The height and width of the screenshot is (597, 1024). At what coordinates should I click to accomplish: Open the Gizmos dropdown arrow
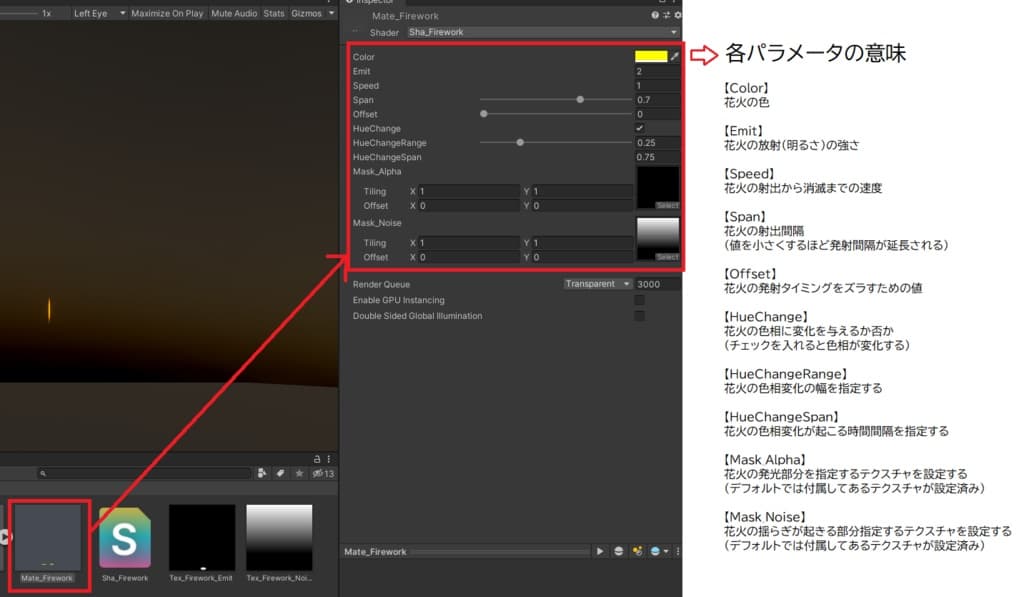331,13
